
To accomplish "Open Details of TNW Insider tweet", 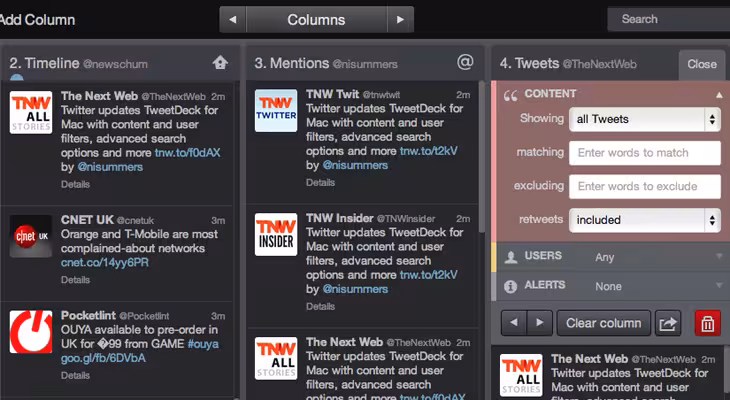I will tap(320, 306).
